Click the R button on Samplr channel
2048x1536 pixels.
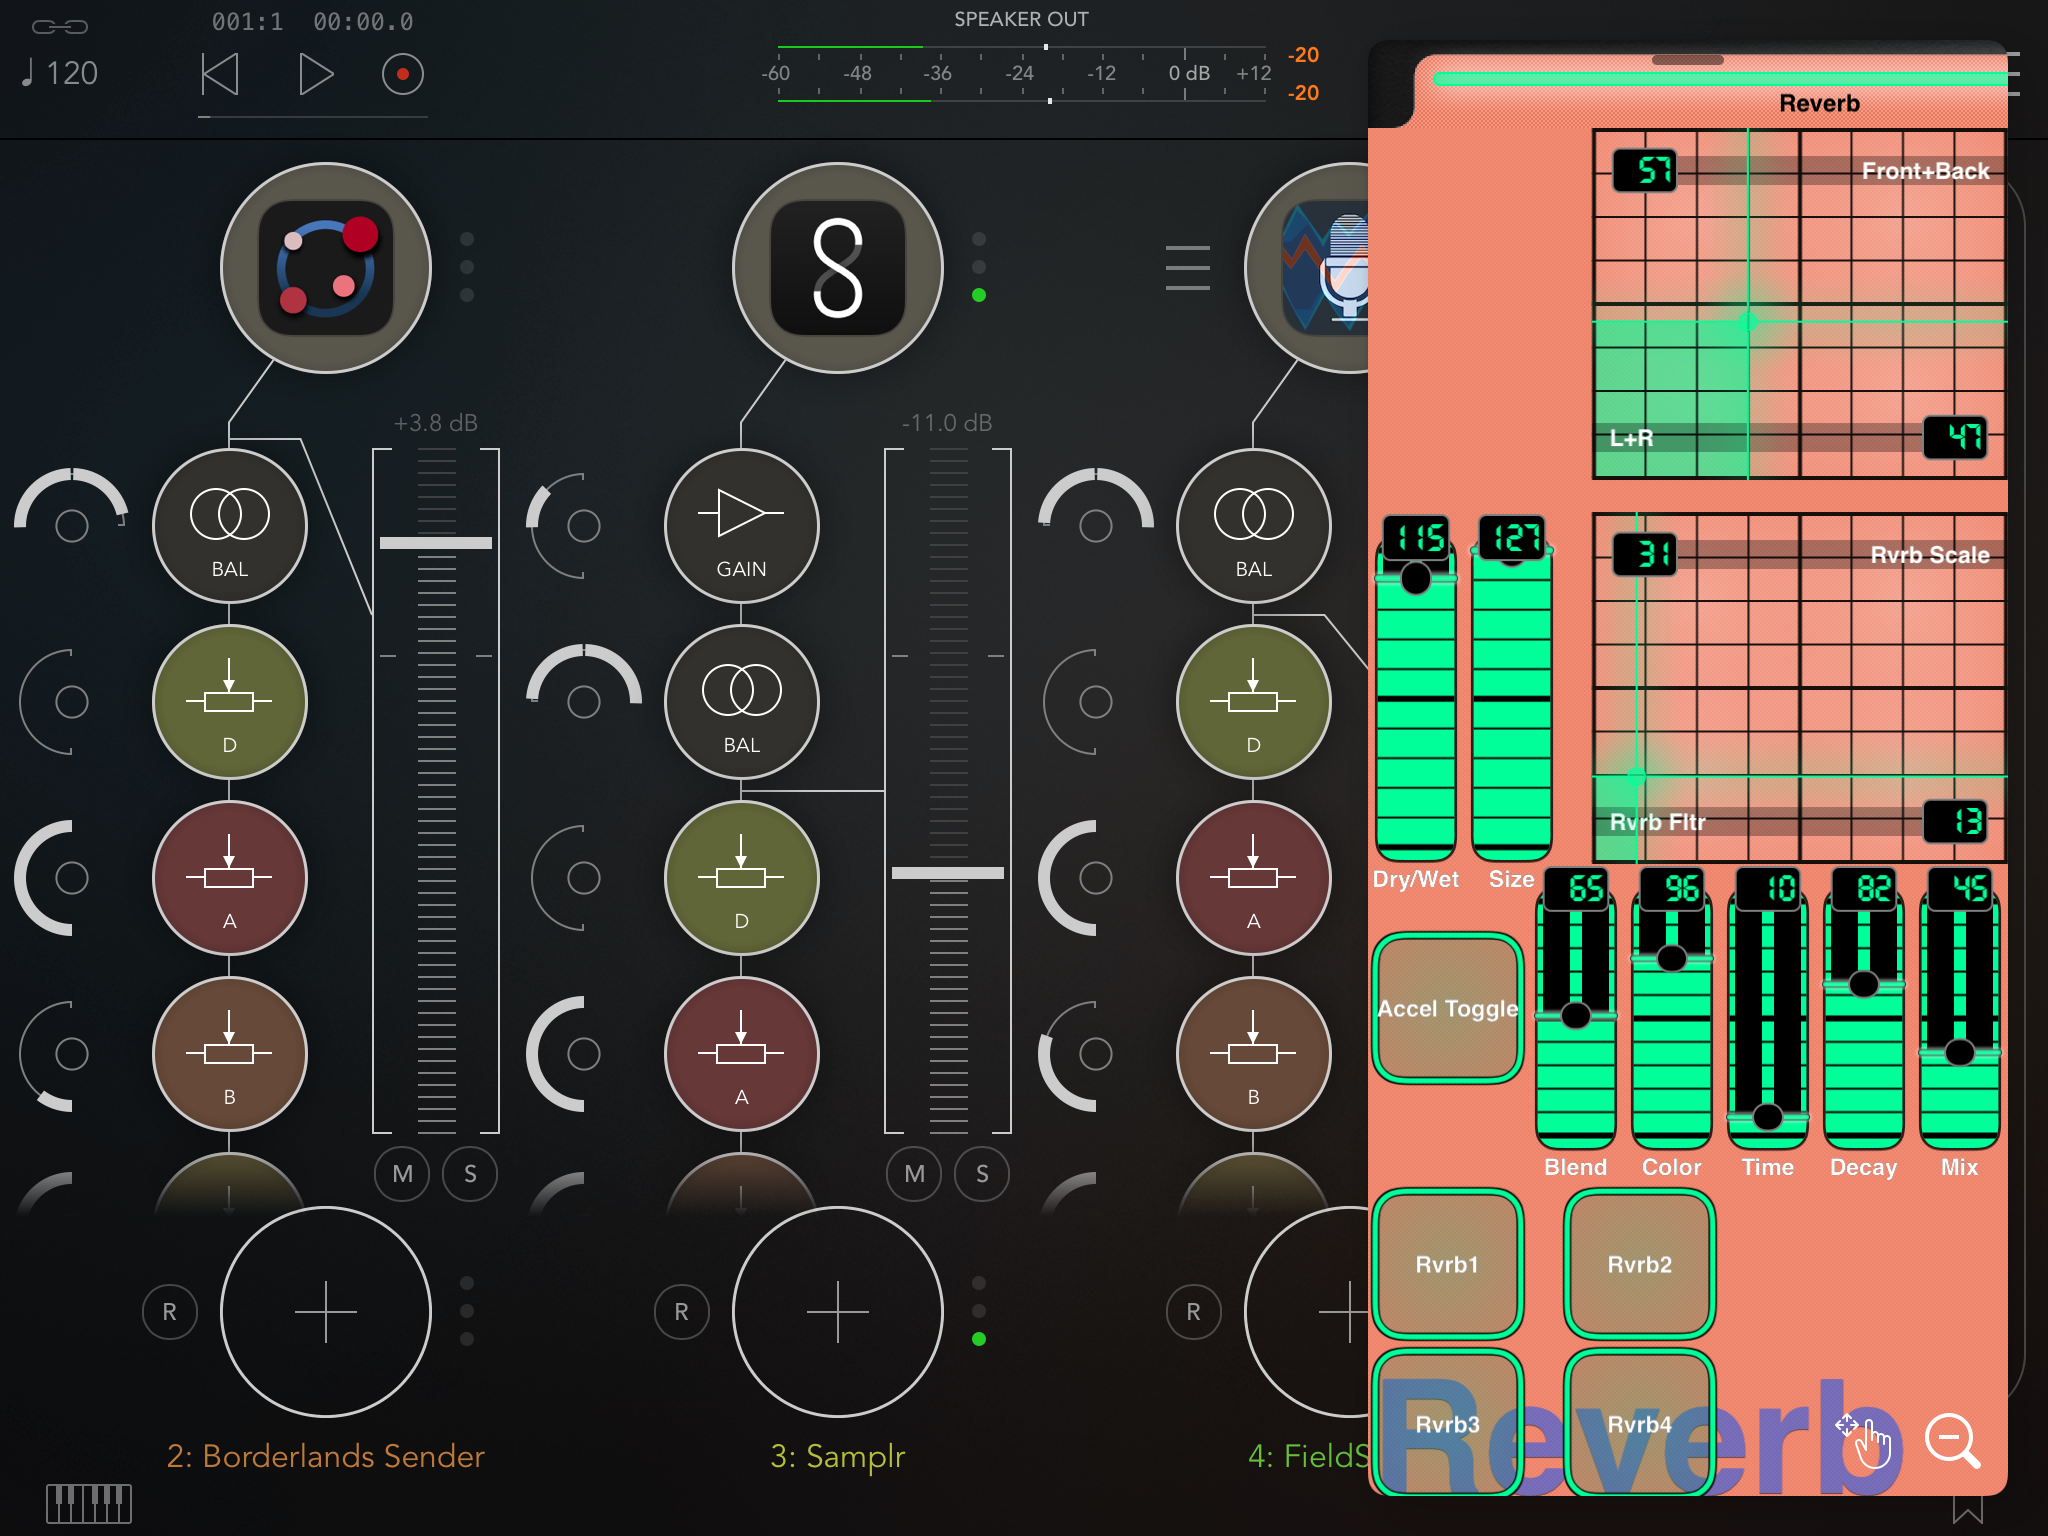tap(681, 1311)
